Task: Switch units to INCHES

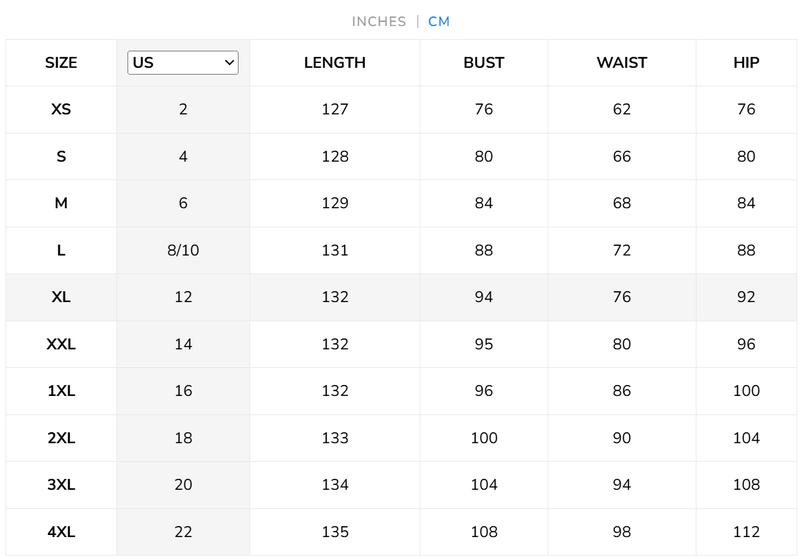Action: (379, 21)
